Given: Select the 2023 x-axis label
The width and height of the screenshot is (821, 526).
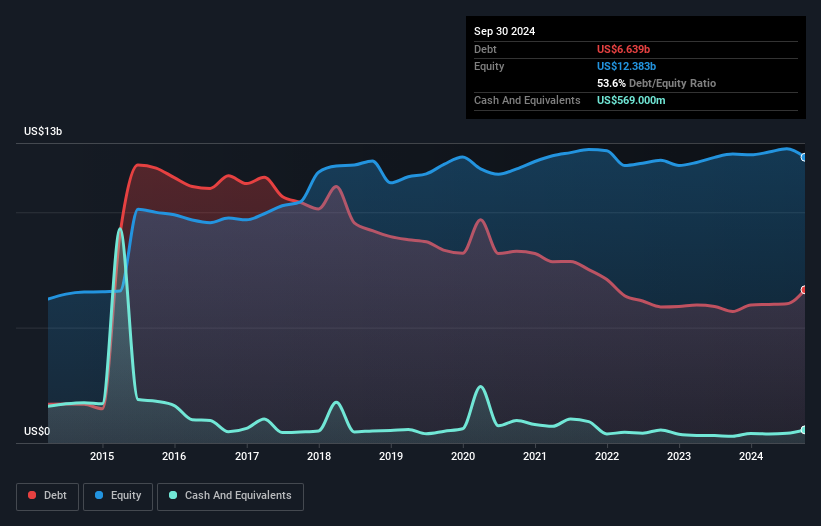Looking at the screenshot, I should [x=679, y=456].
